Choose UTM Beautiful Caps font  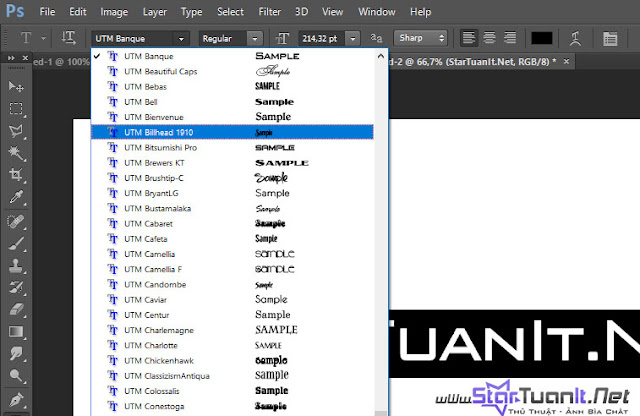point(232,71)
